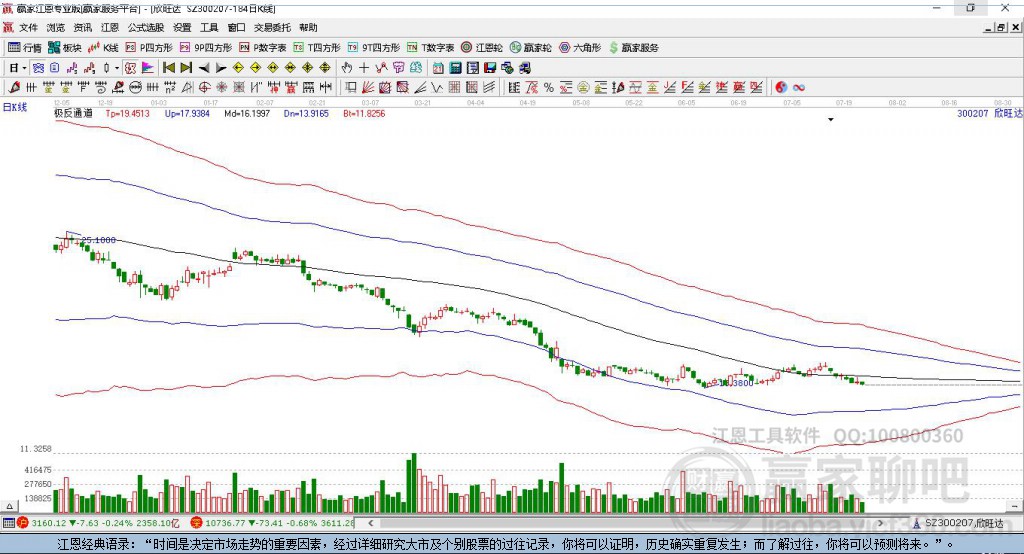Expand the candlestick style dropdown arrow

click(x=117, y=68)
